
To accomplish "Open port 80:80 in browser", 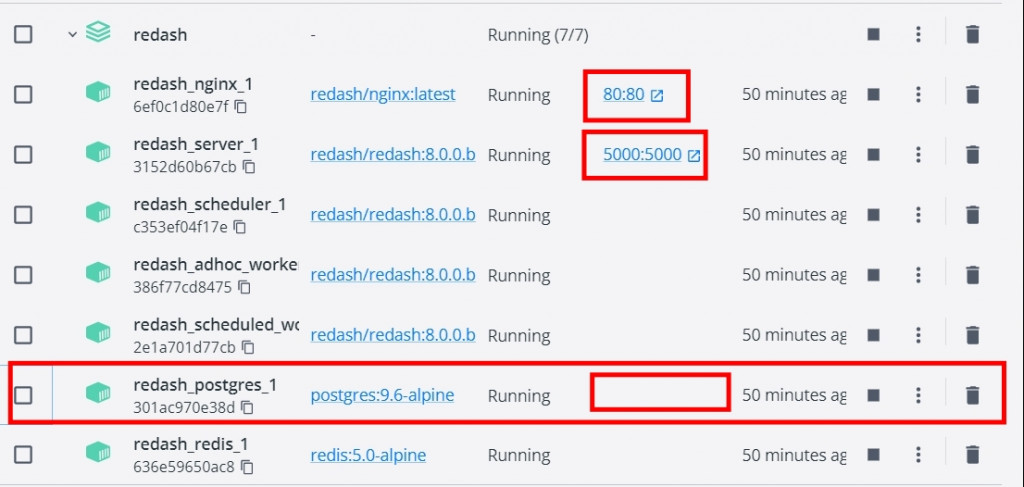I will click(x=633, y=95).
